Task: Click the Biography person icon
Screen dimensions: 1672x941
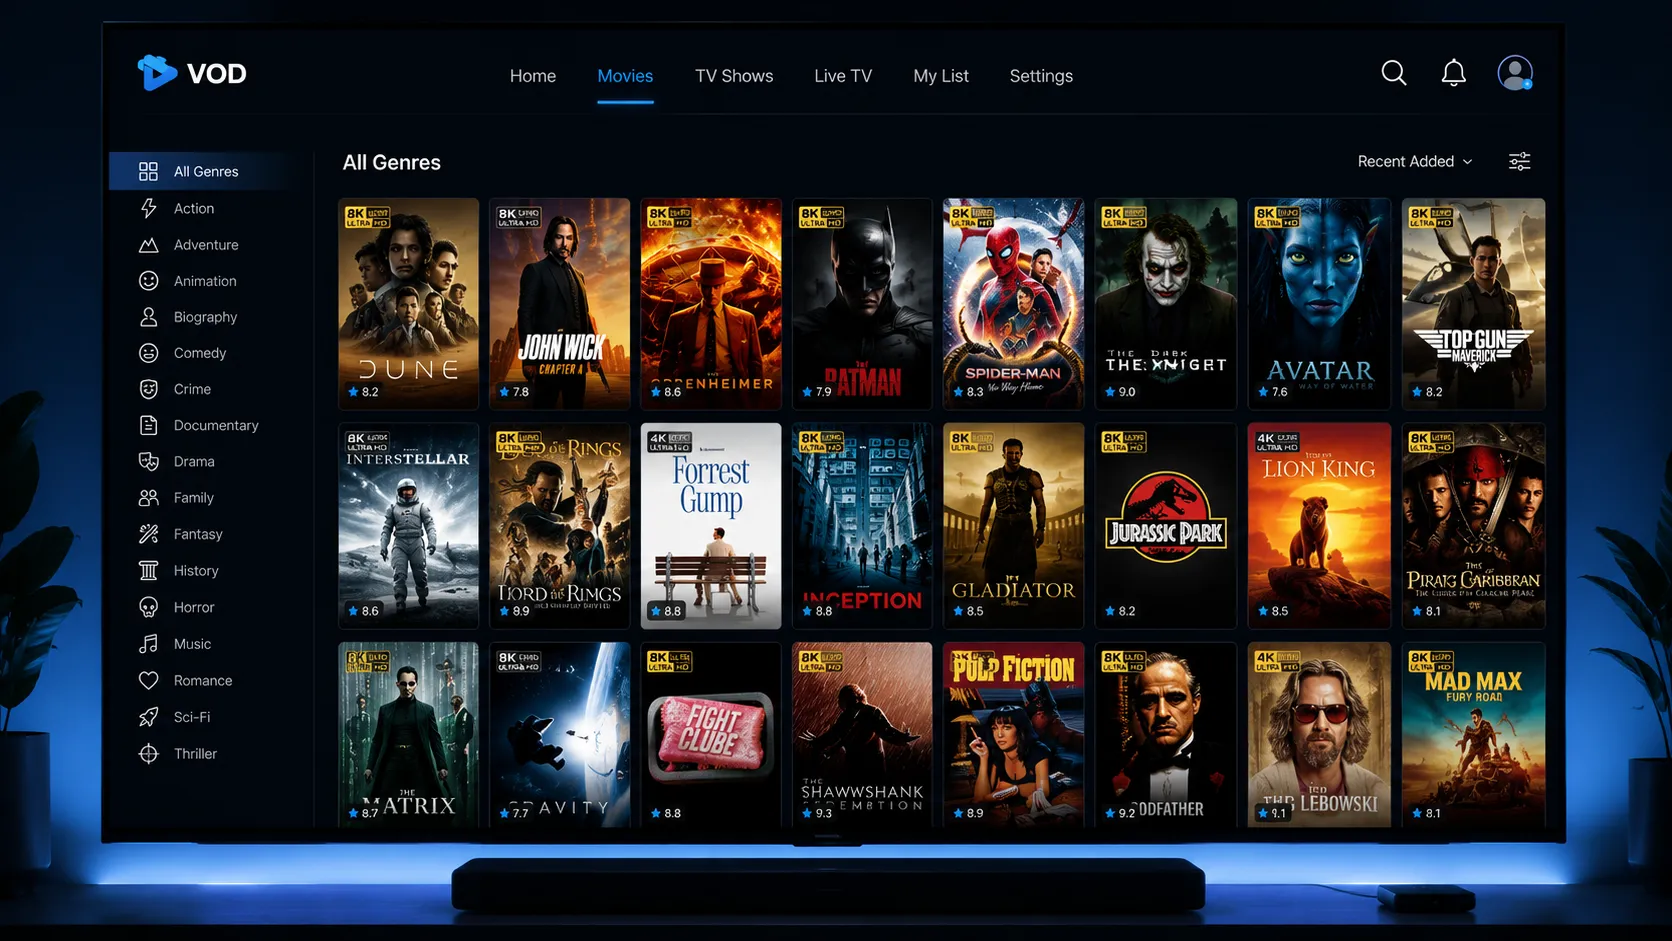Action: point(148,317)
